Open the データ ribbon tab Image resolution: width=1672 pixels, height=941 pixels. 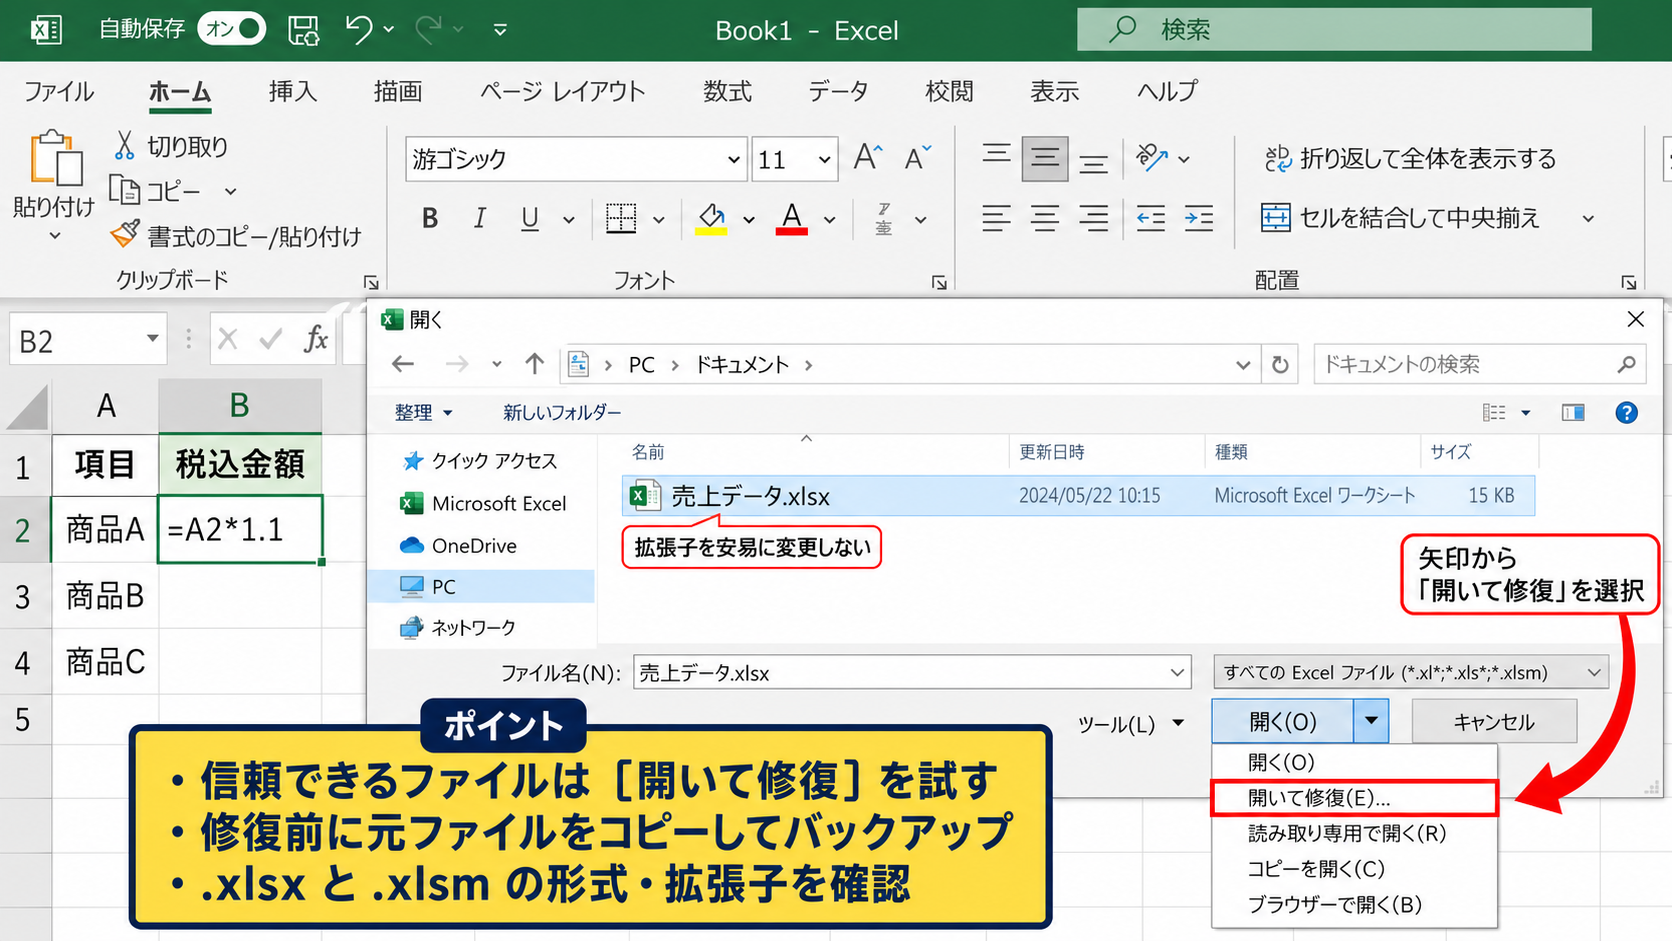tap(838, 91)
